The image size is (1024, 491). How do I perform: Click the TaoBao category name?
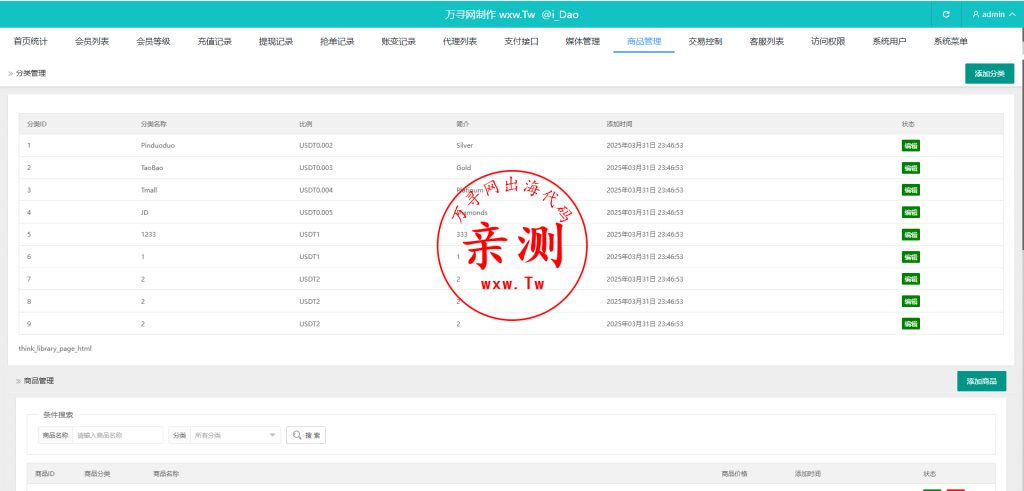(152, 168)
